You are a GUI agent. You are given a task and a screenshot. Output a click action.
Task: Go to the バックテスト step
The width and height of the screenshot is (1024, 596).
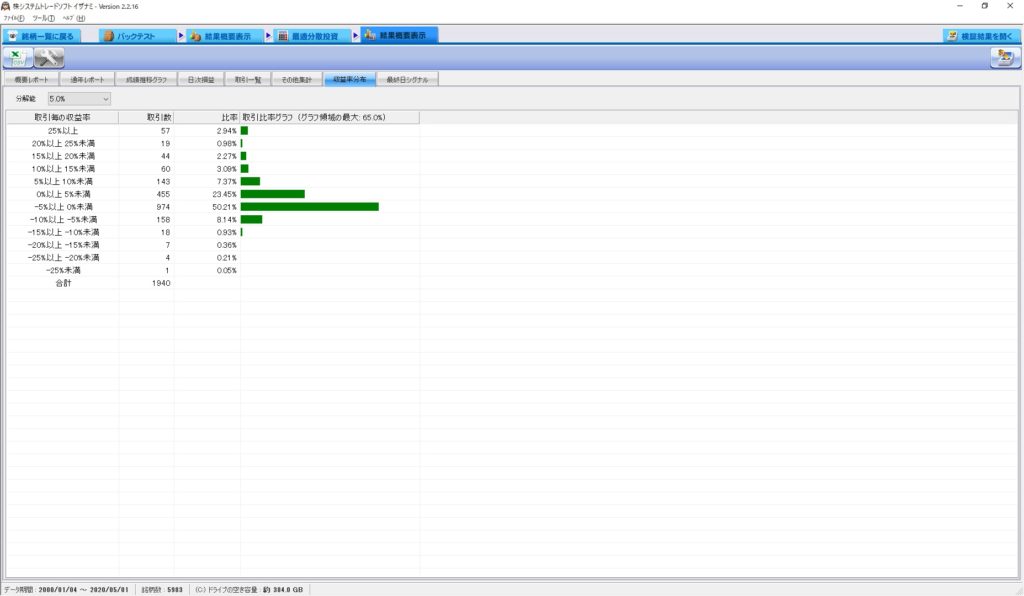(138, 36)
